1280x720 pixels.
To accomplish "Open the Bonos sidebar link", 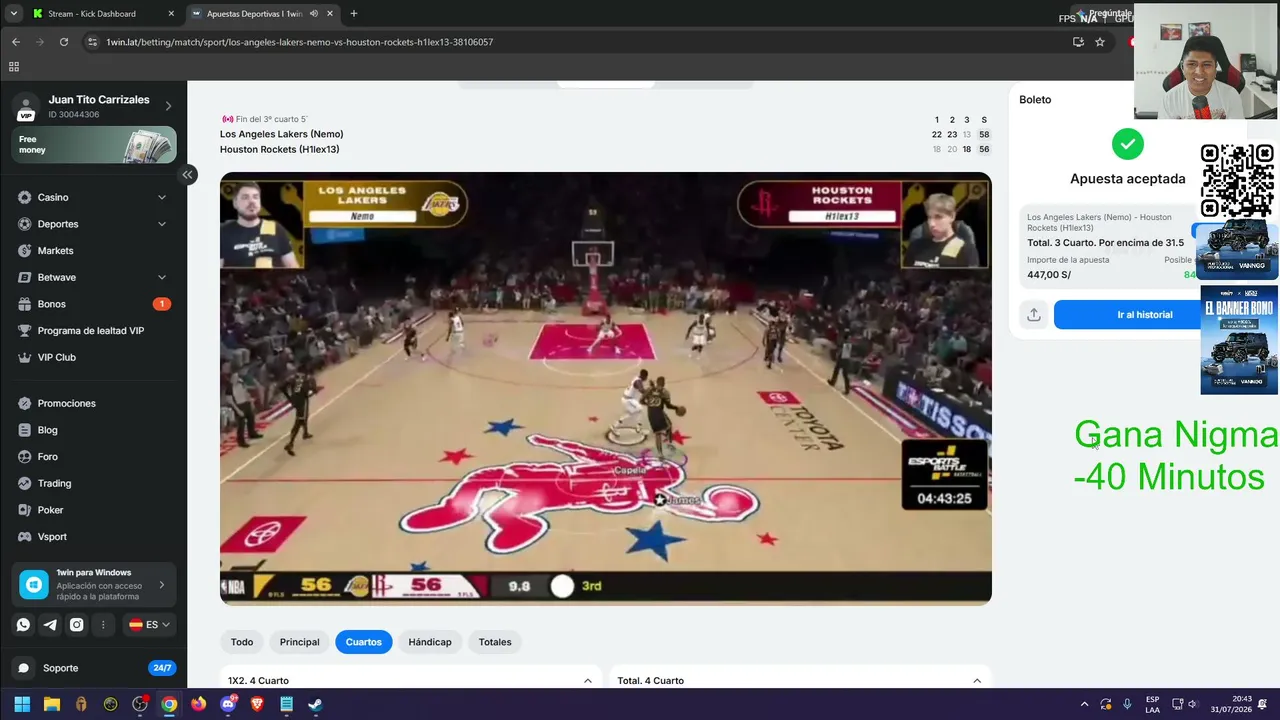I will coord(52,304).
